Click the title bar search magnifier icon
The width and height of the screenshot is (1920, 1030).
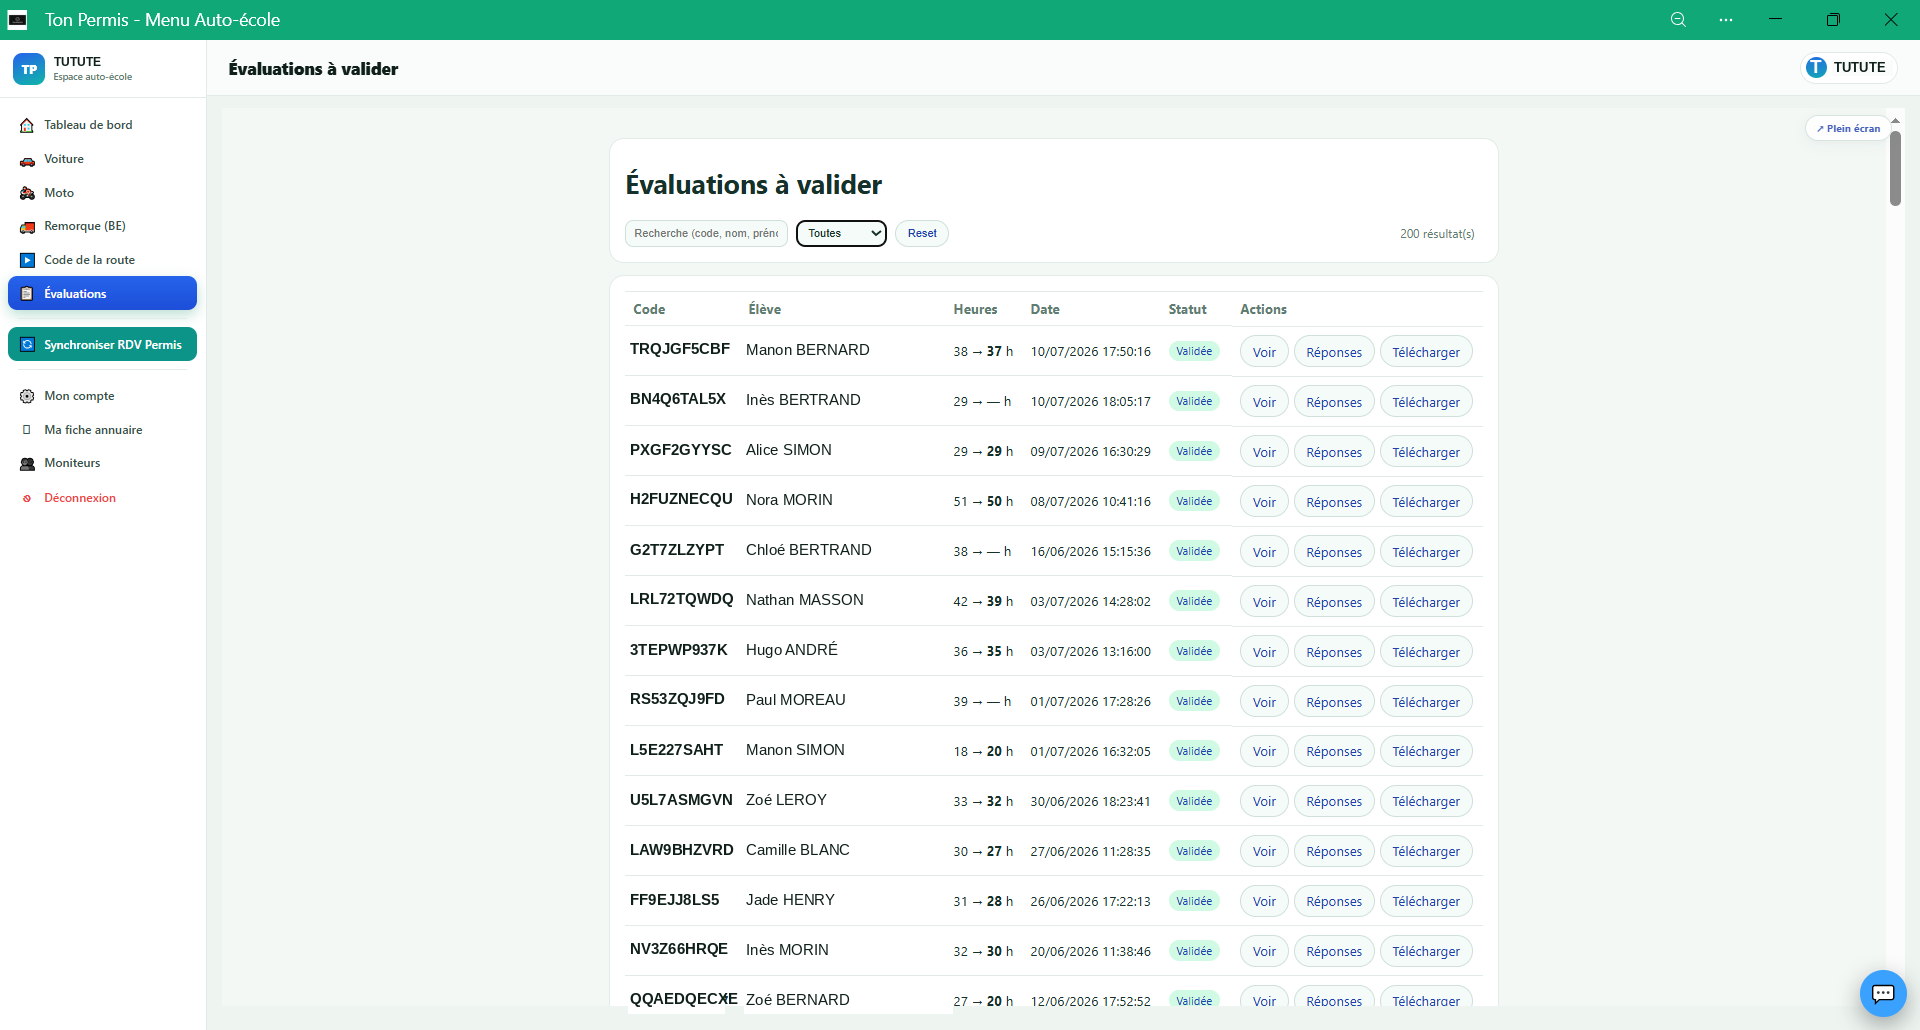pos(1678,20)
